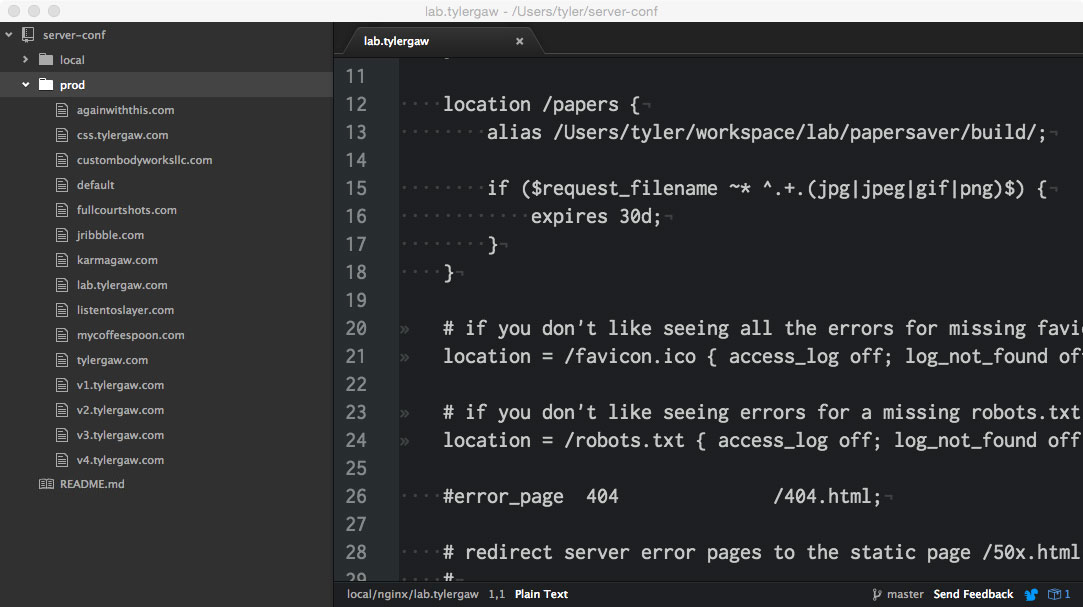
Task: Expand the local folder chevron
Action: tap(24, 59)
